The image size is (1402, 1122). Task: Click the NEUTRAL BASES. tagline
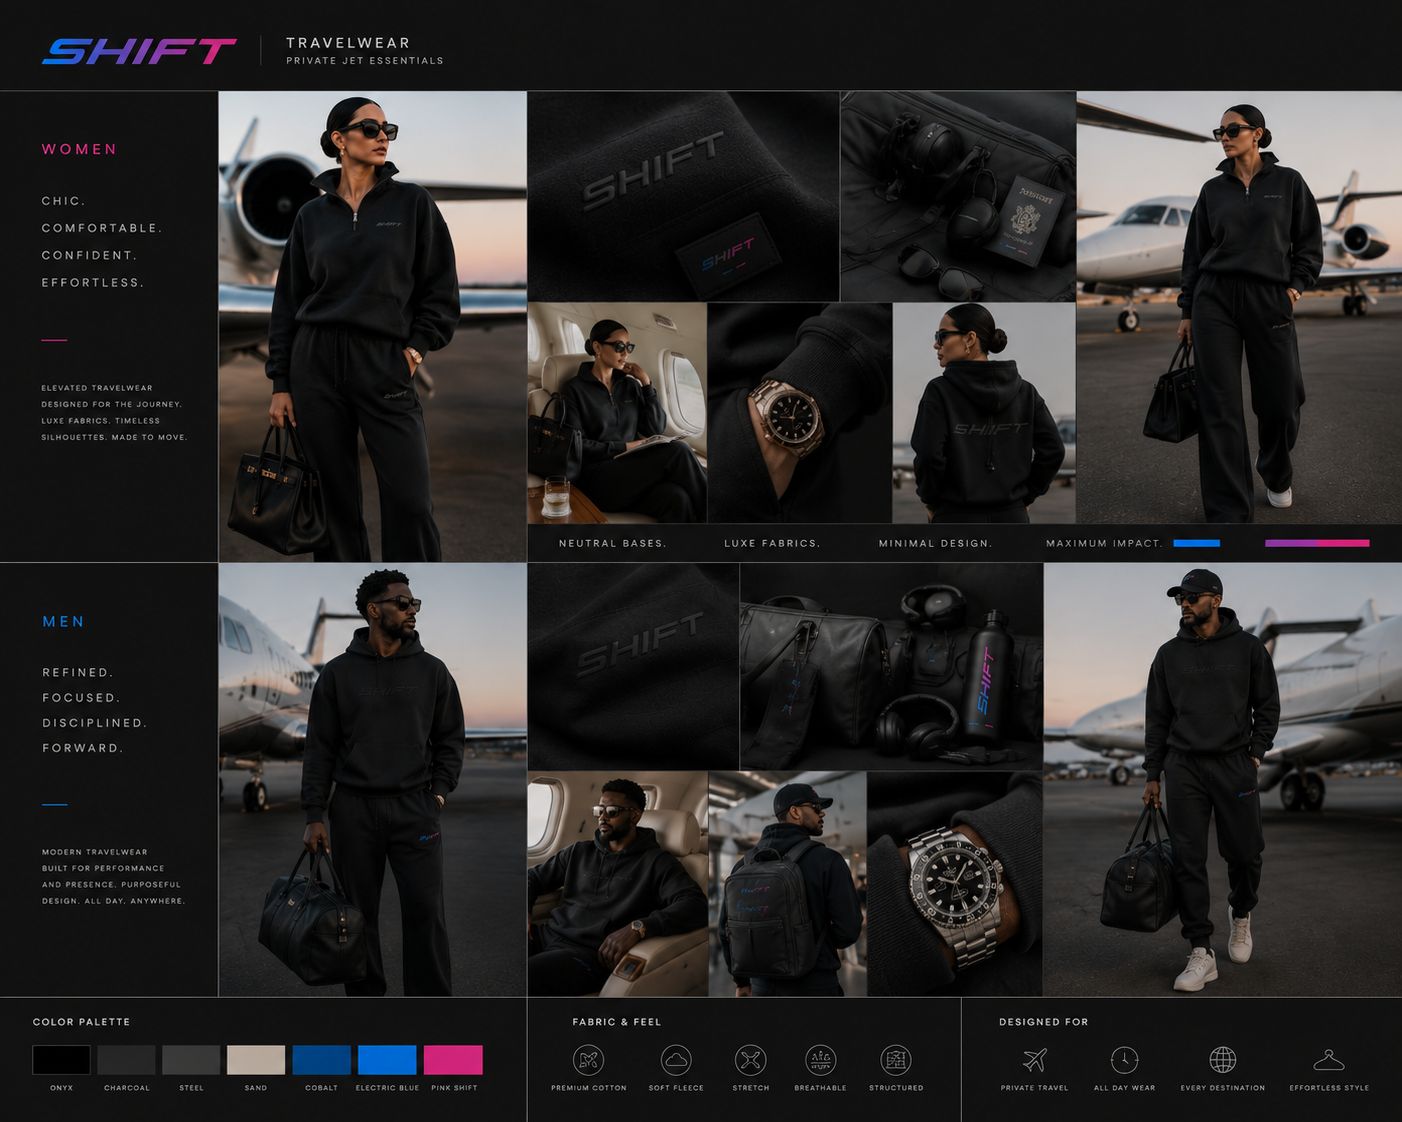coord(612,544)
